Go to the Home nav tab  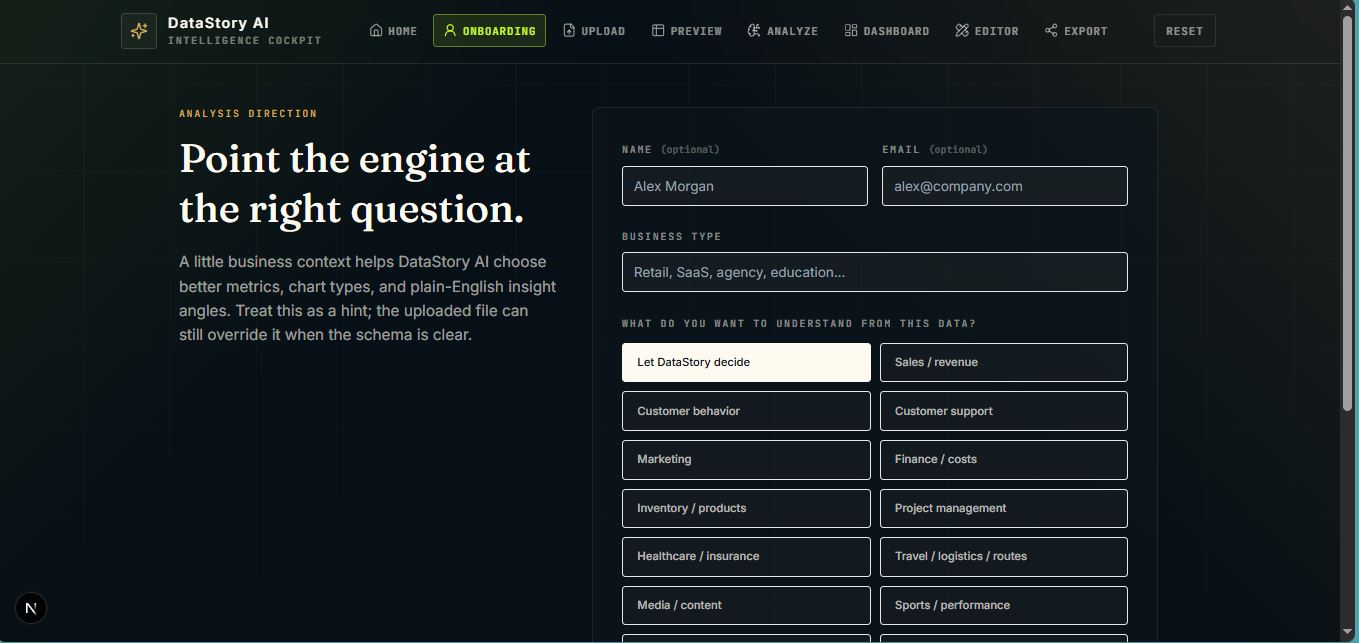[x=393, y=31]
